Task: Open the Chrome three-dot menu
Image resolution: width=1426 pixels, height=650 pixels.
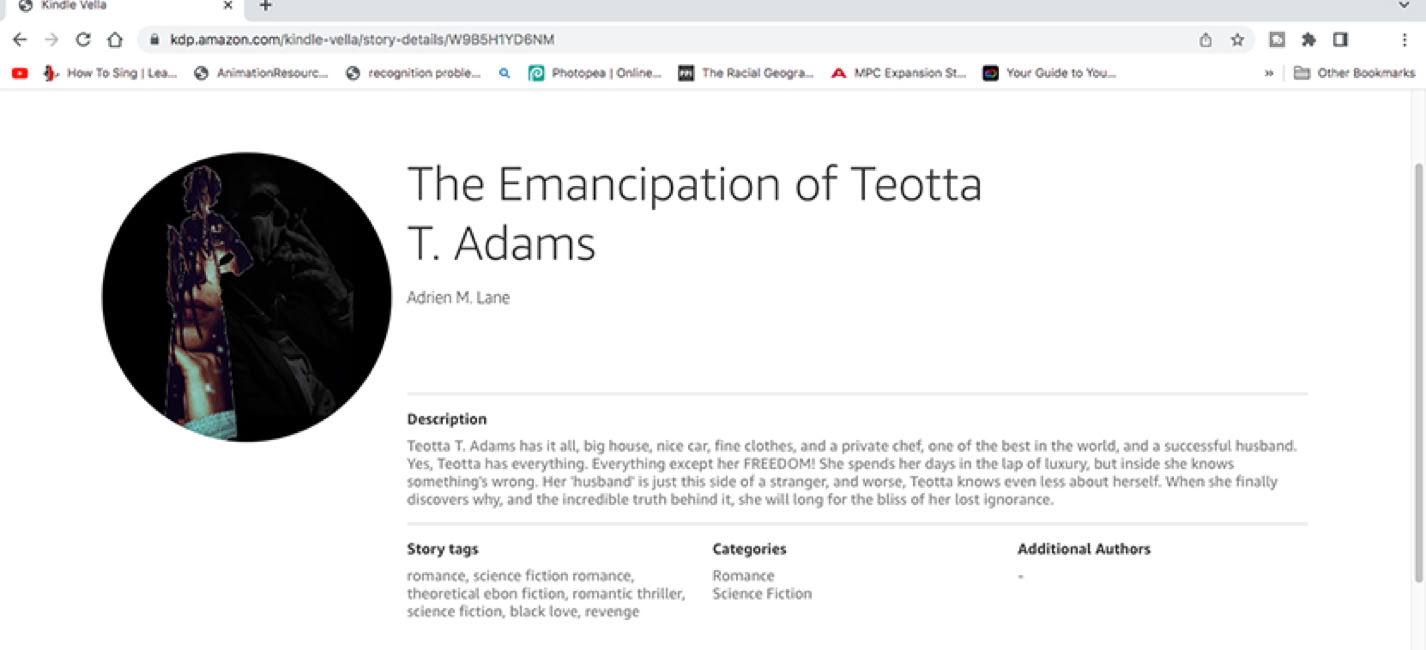Action: pyautogui.click(x=1404, y=40)
